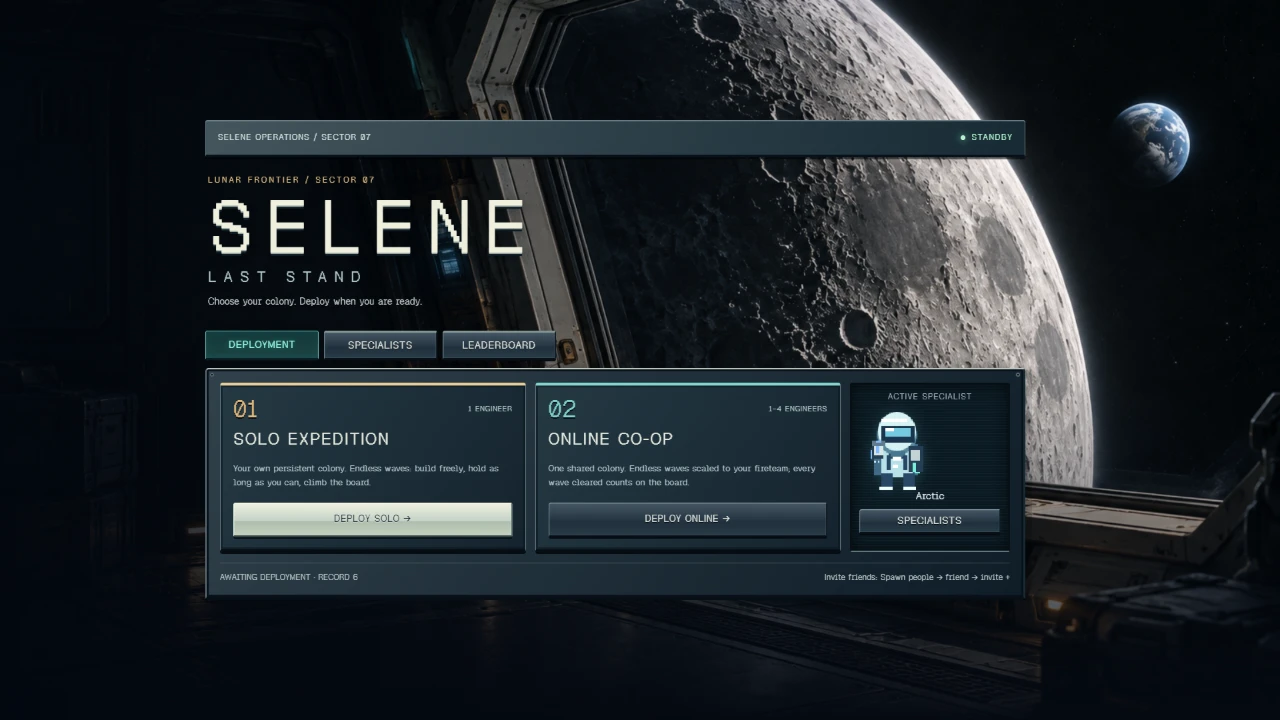This screenshot has height=720, width=1280.
Task: Click the '1 ENGINEER' label
Action: pyautogui.click(x=490, y=409)
